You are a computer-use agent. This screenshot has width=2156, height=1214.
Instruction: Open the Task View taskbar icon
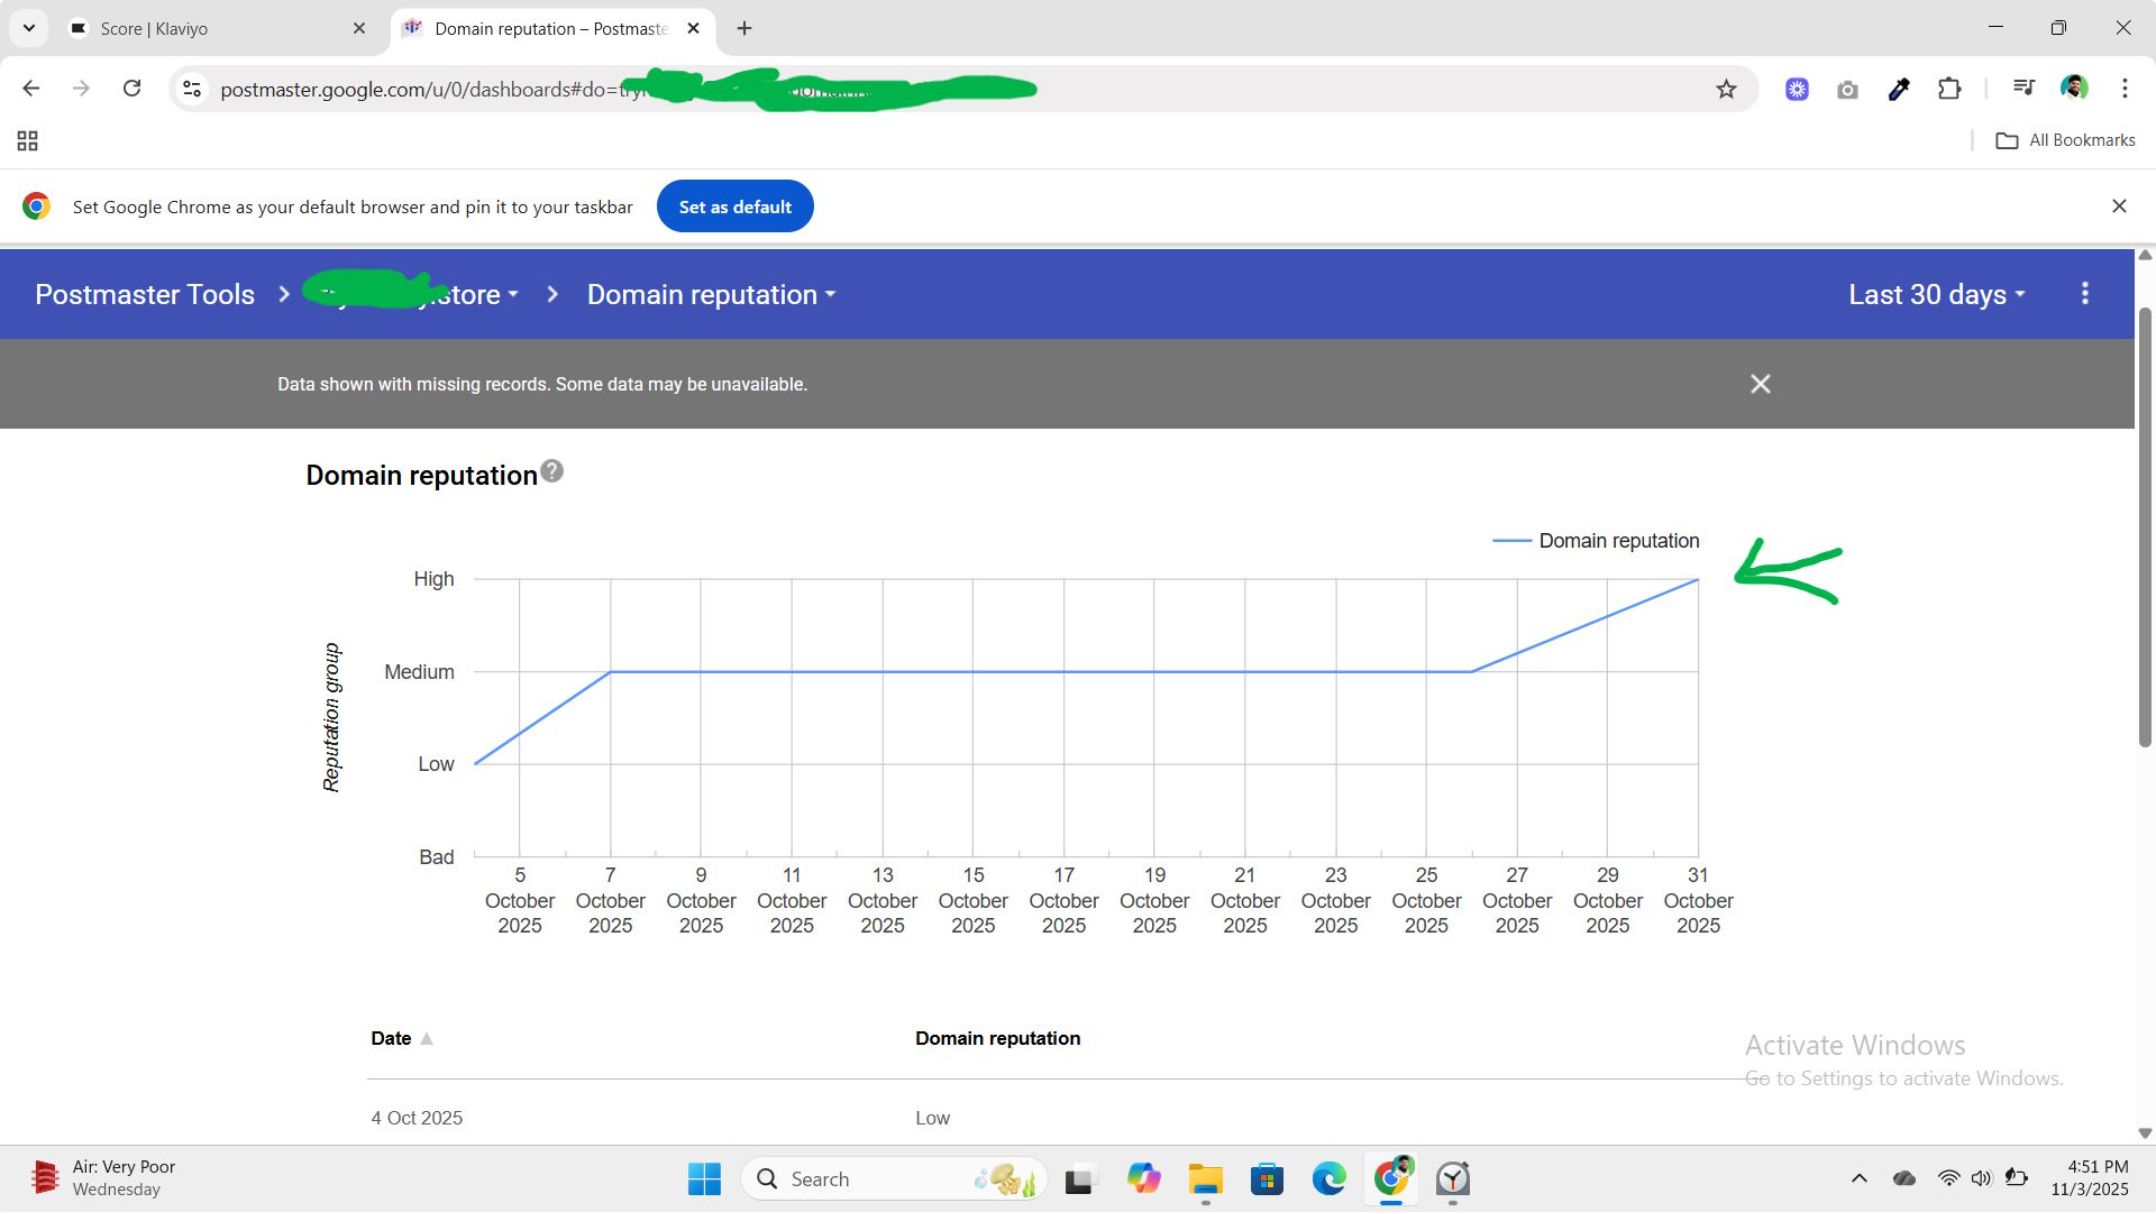coord(1080,1180)
